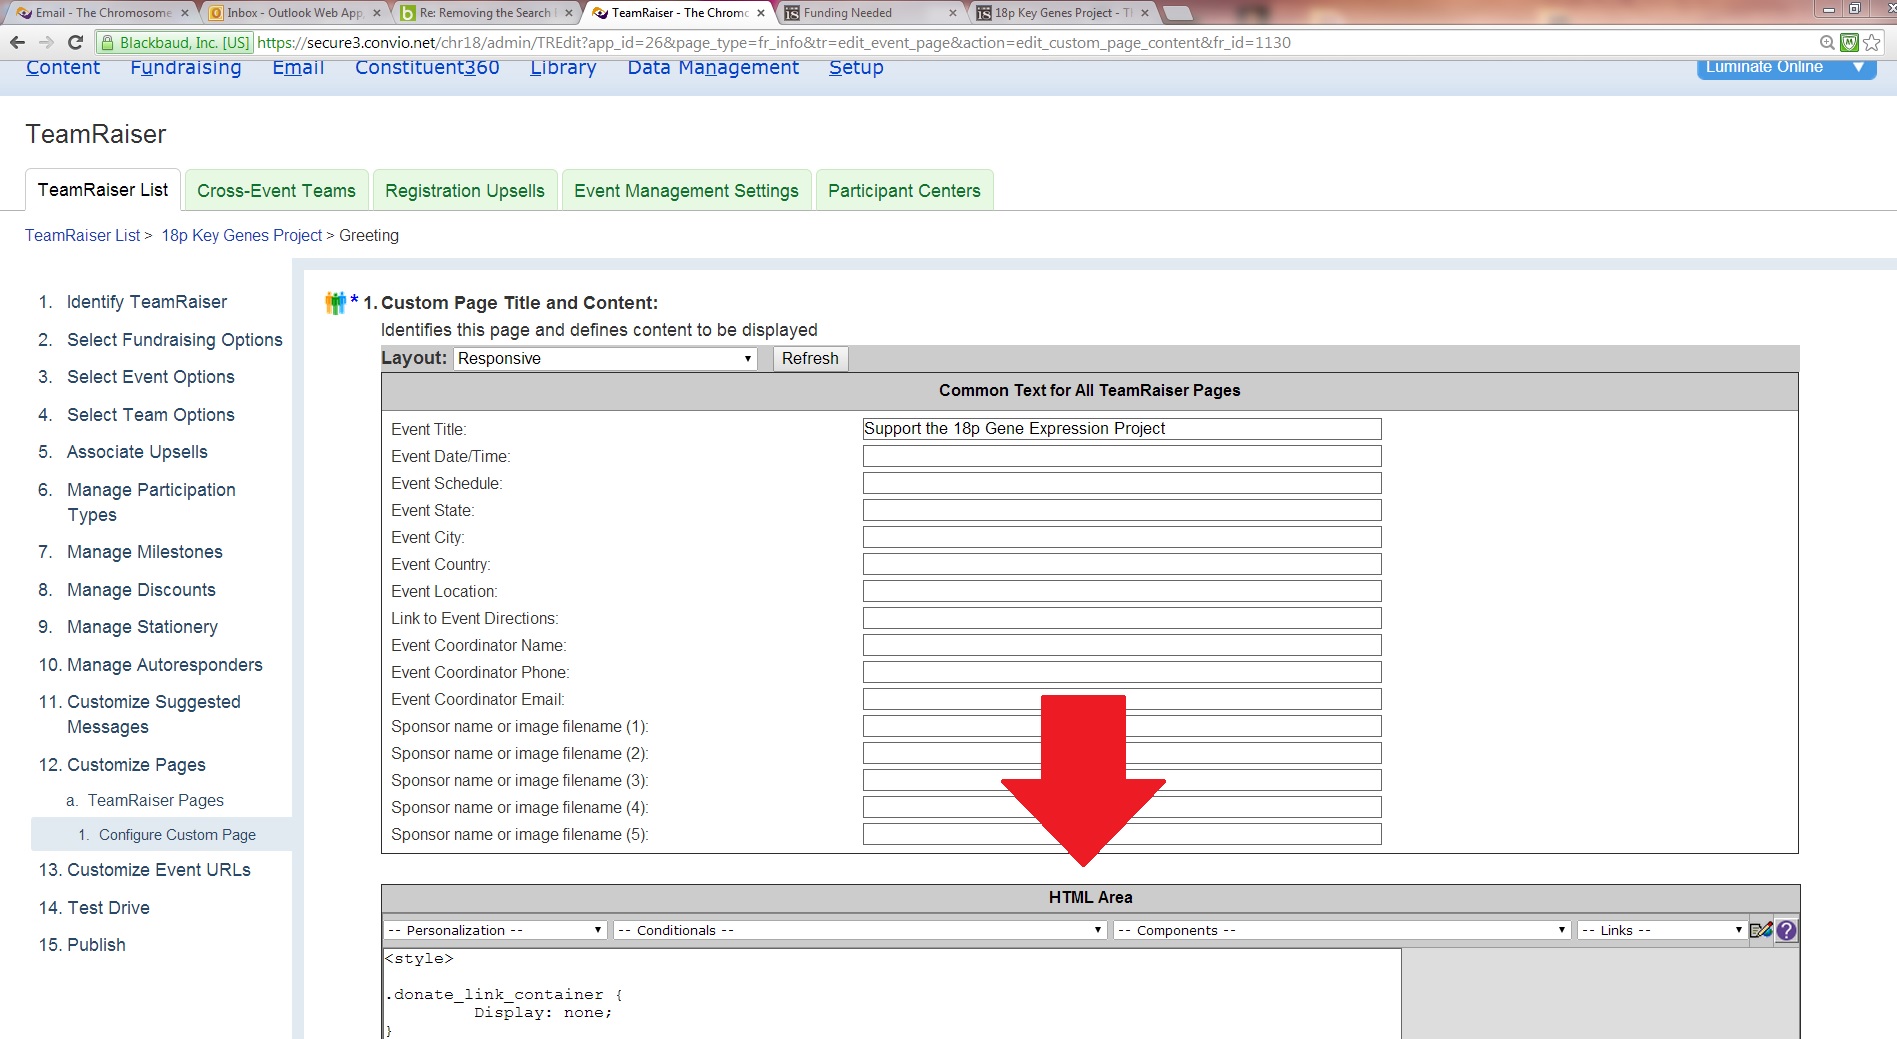The width and height of the screenshot is (1897, 1039).
Task: Go to Test Drive step
Action: coord(108,908)
